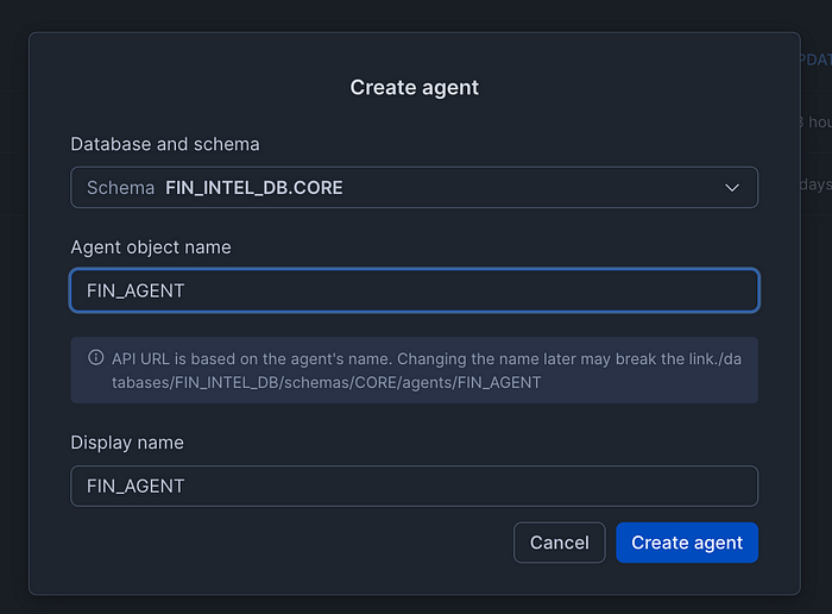
Task: Open the Schema dropdown chevron
Action: click(733, 187)
